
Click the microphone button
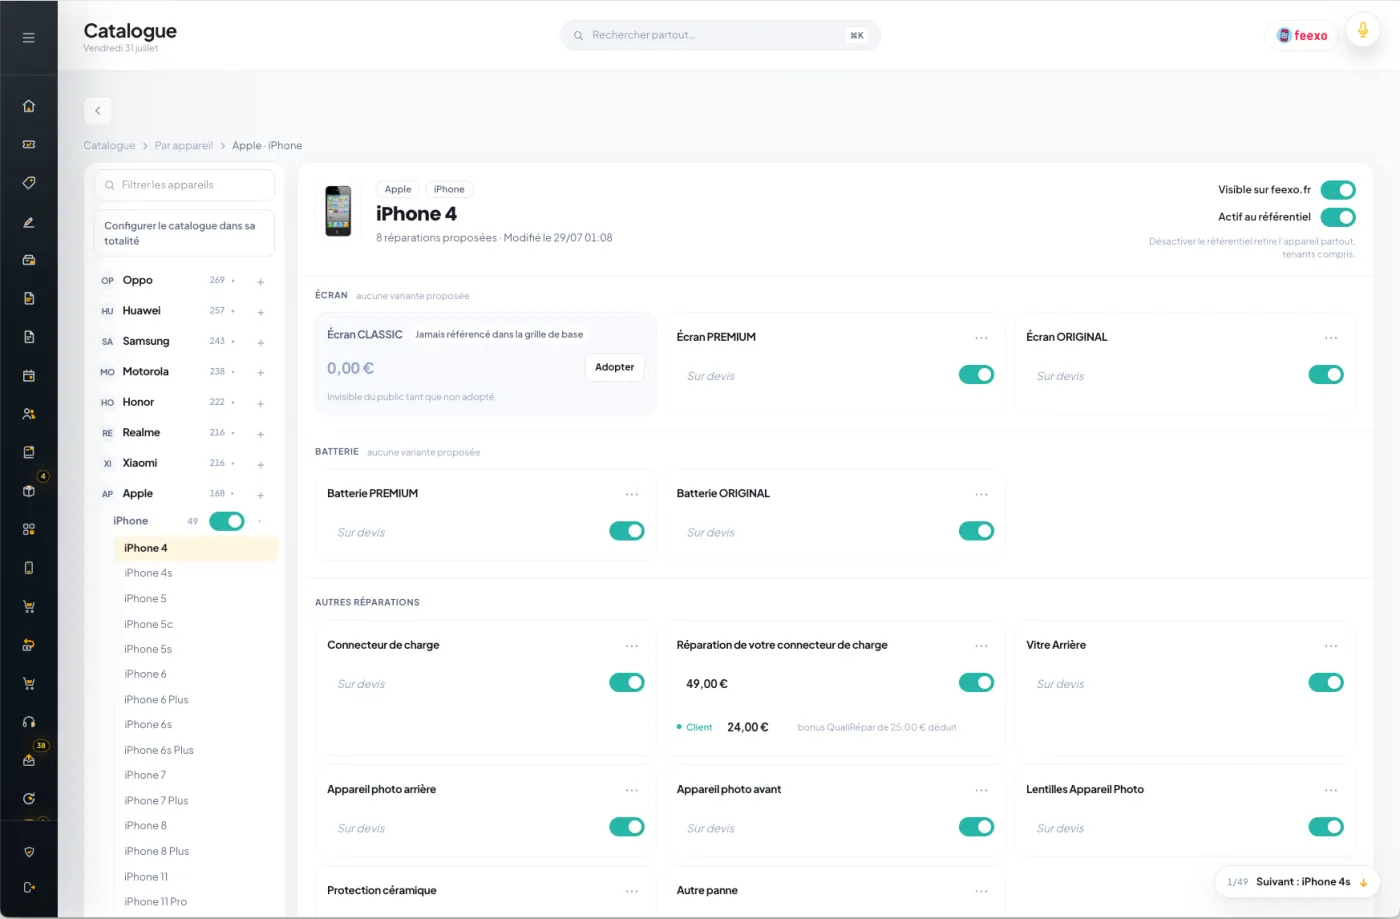(x=1362, y=30)
